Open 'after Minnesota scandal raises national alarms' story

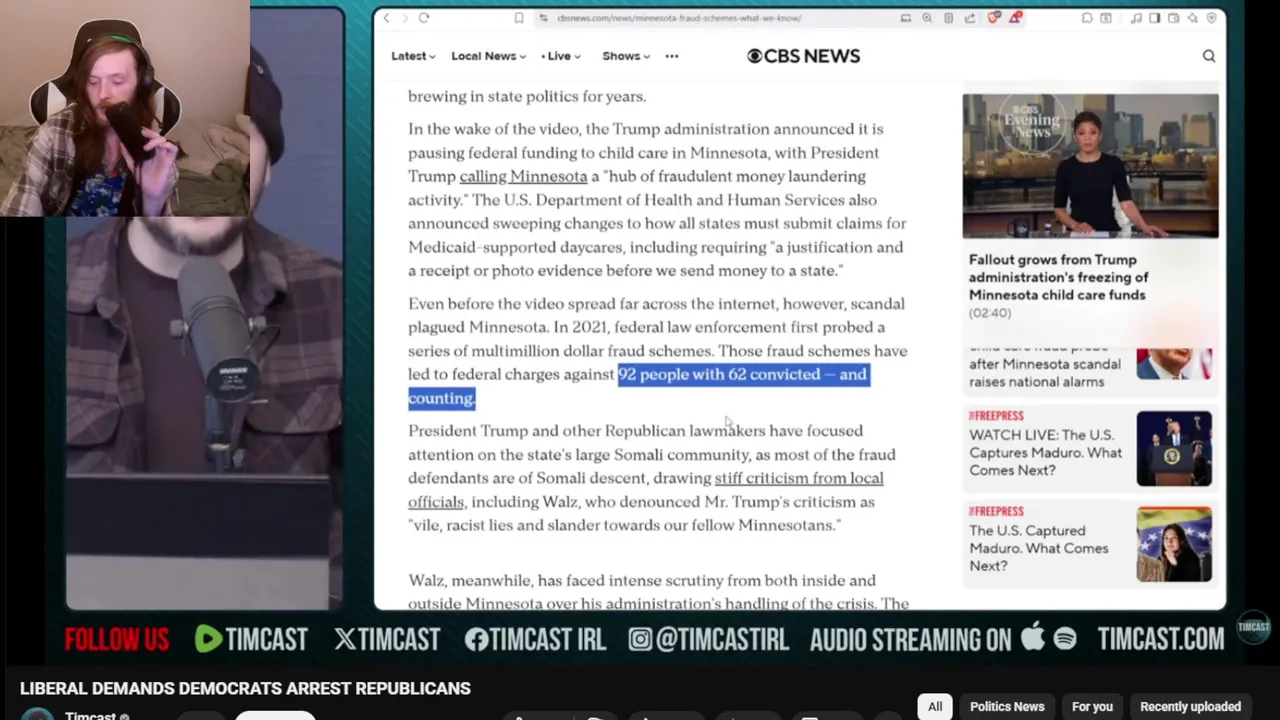pyautogui.click(x=1044, y=372)
